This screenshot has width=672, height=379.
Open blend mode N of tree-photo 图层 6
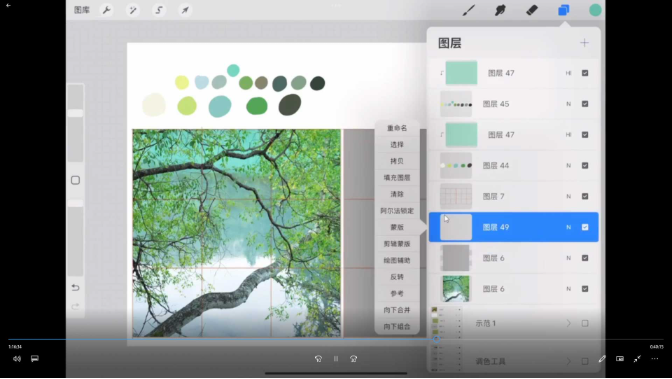(568, 289)
